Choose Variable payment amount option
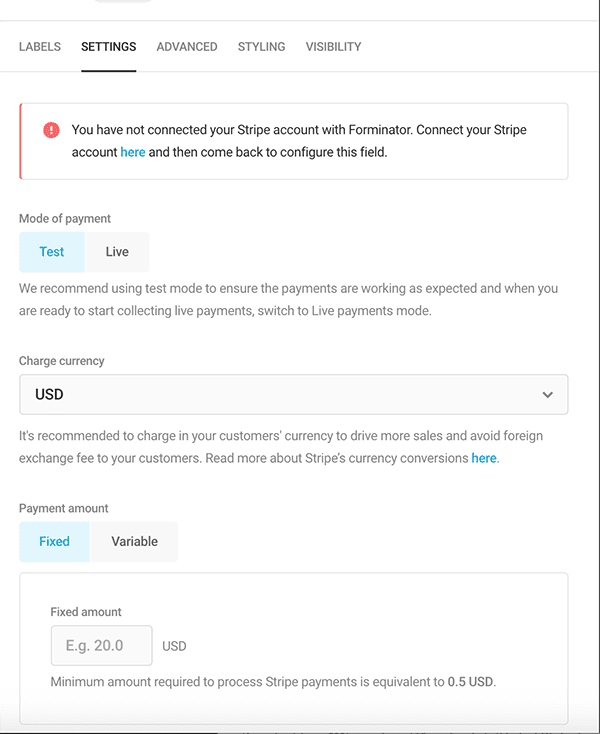600x734 pixels. pyautogui.click(x=134, y=541)
